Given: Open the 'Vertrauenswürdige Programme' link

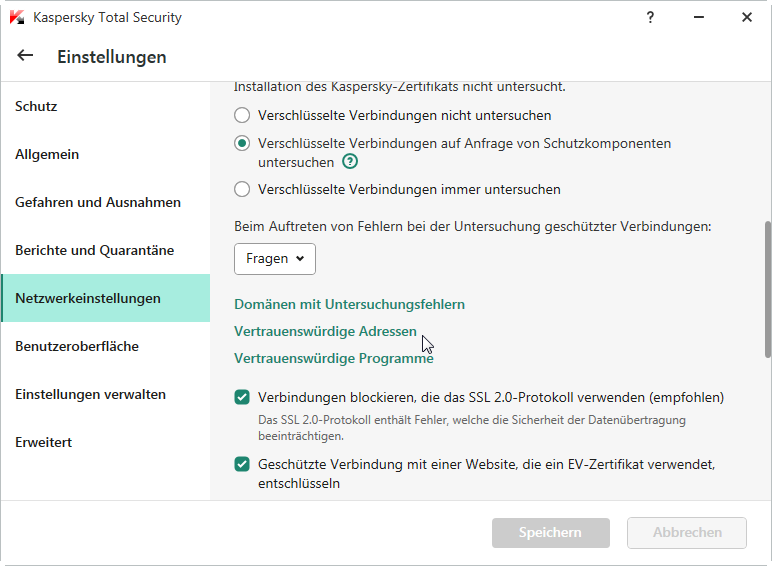Looking at the screenshot, I should click(333, 358).
